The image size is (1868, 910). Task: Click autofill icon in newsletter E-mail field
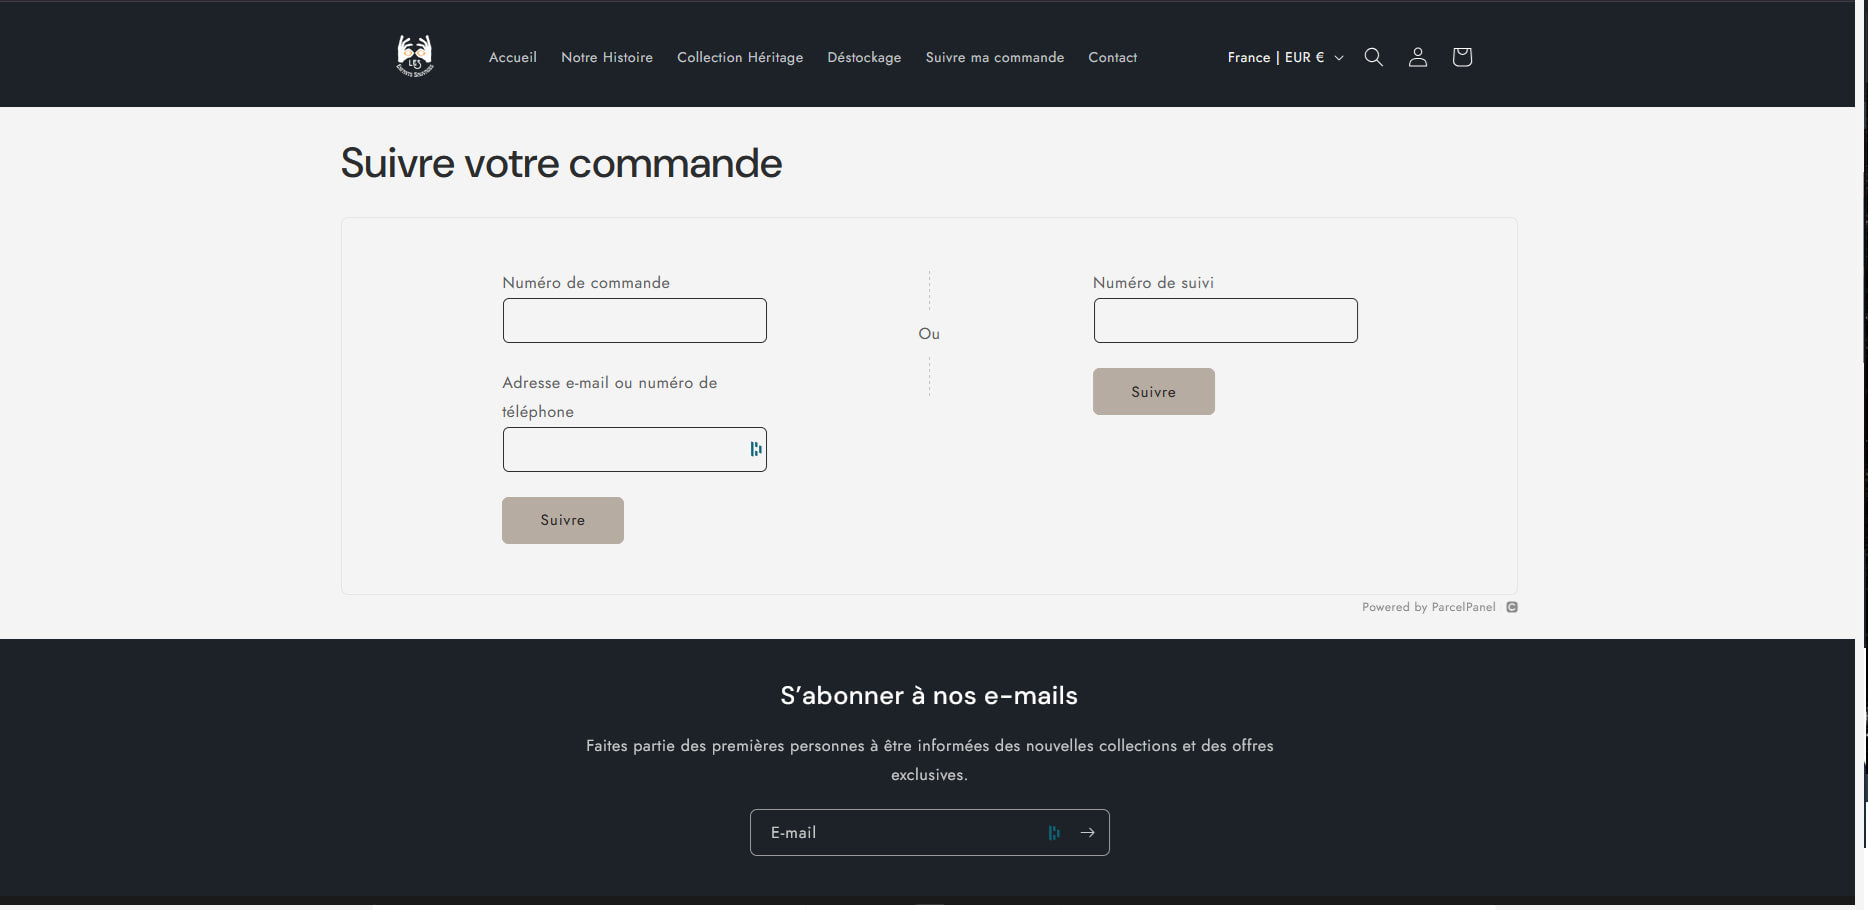click(x=1054, y=832)
